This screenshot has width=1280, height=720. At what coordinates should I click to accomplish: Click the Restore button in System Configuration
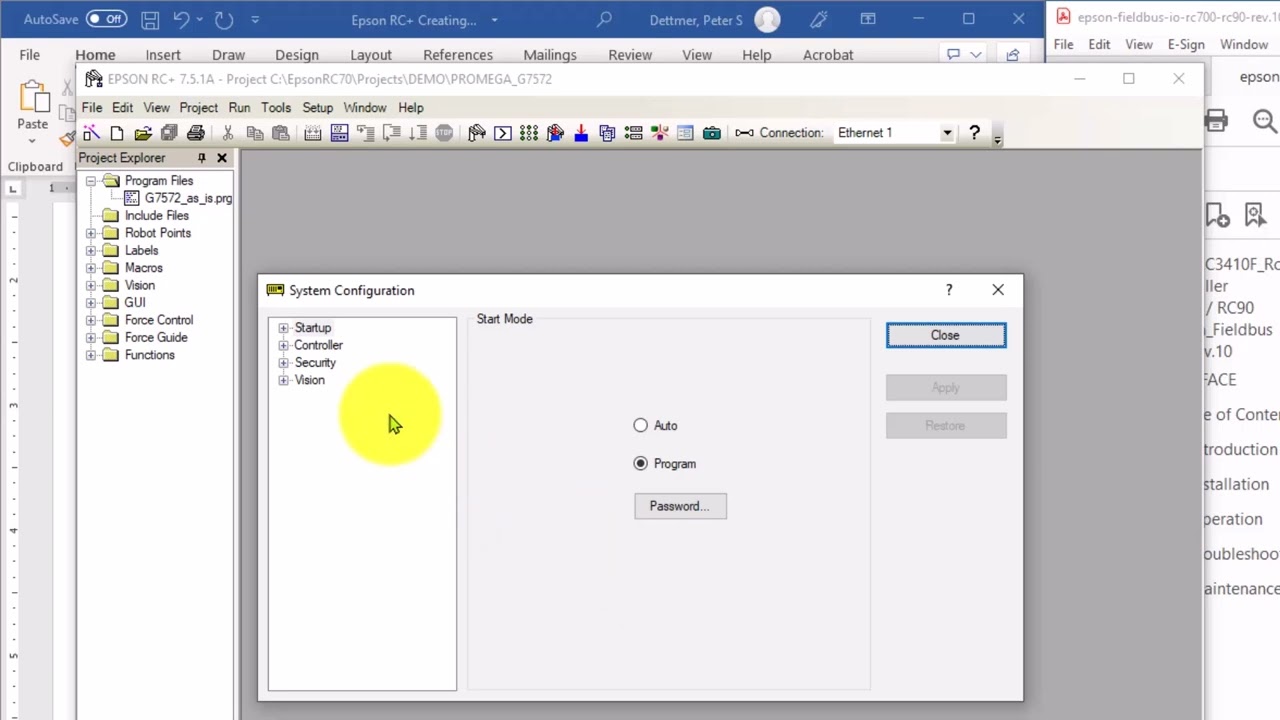pos(946,426)
